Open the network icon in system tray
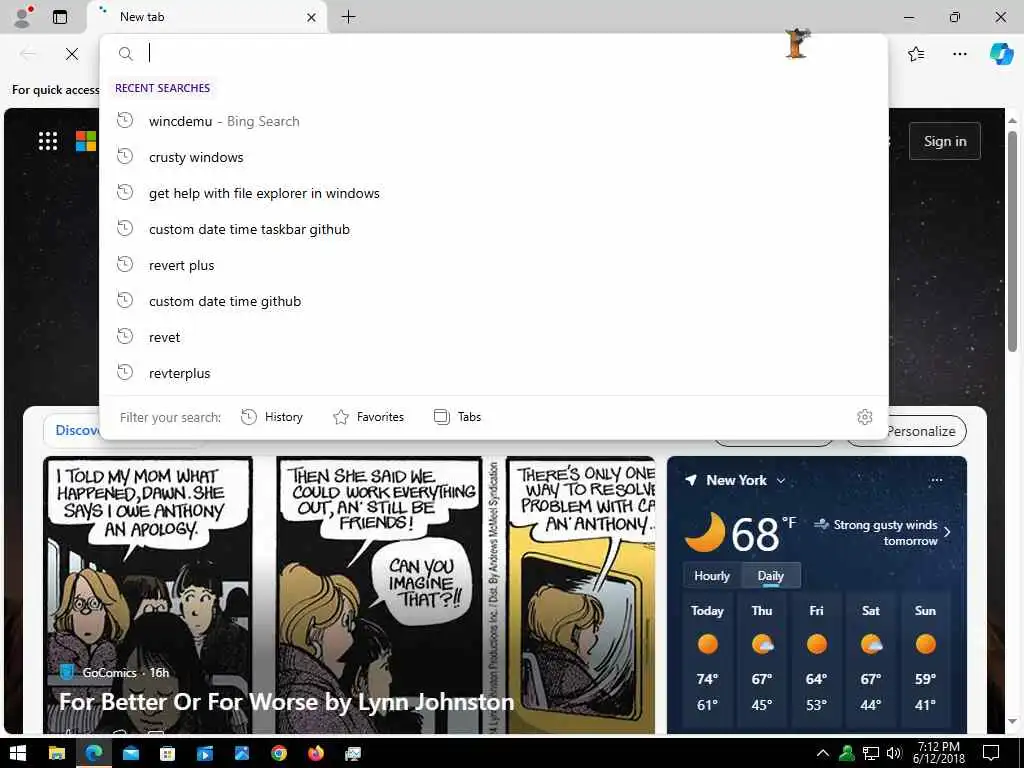The height and width of the screenshot is (768, 1024). click(x=871, y=753)
